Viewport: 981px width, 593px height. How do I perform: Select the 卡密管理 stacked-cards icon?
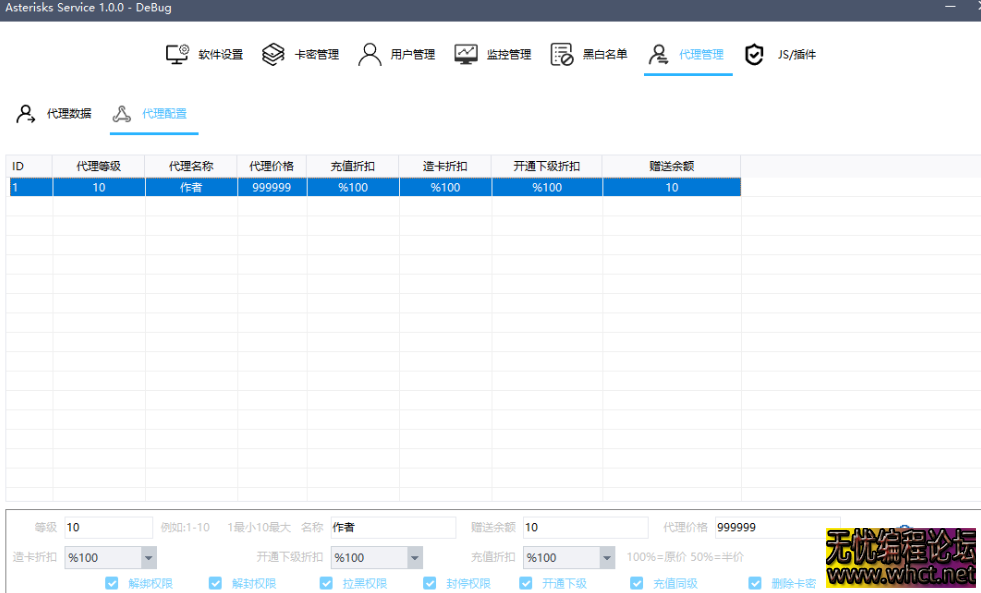point(271,52)
